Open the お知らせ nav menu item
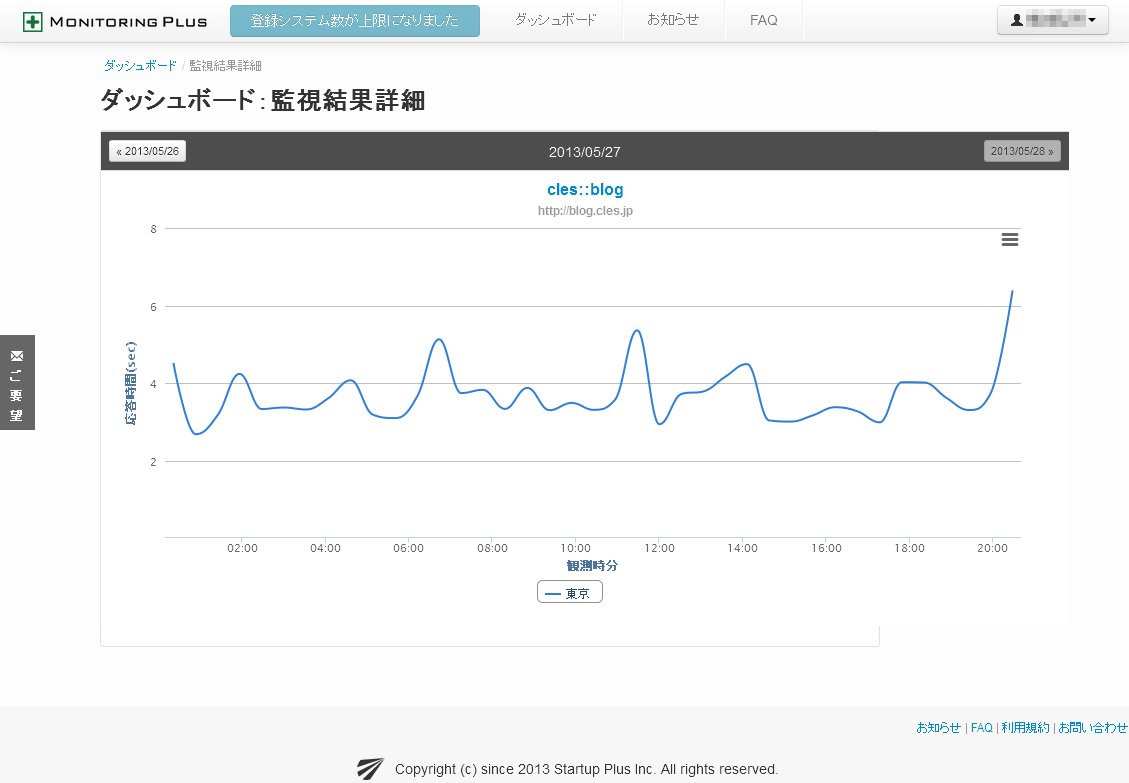Viewport: 1129px width, 783px height. (x=673, y=20)
